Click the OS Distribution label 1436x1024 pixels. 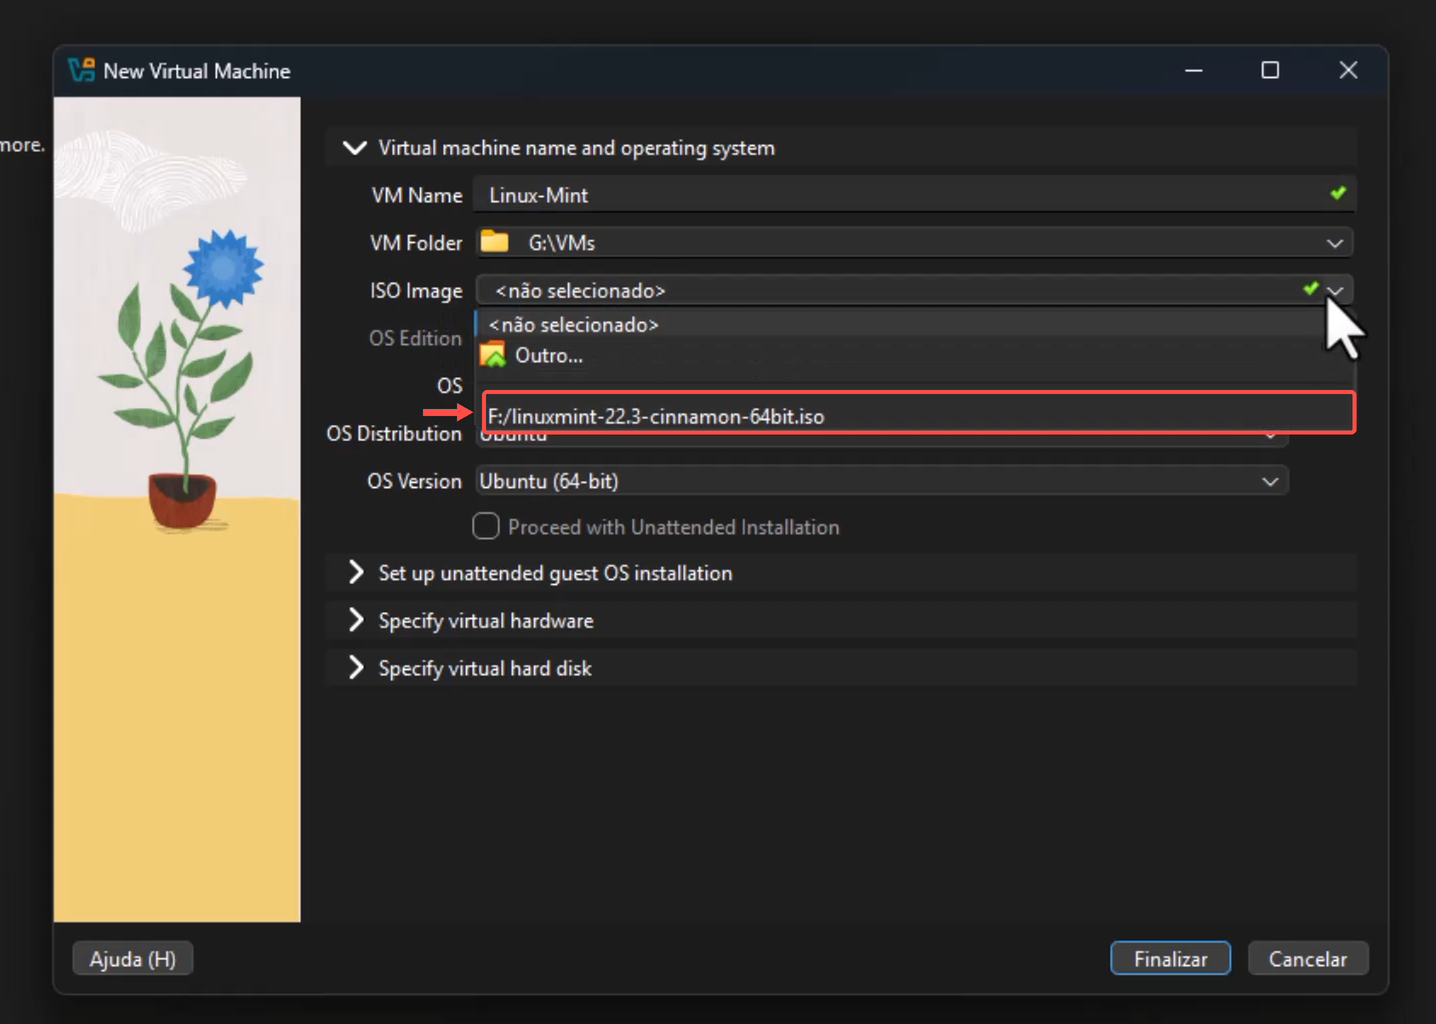coord(394,433)
